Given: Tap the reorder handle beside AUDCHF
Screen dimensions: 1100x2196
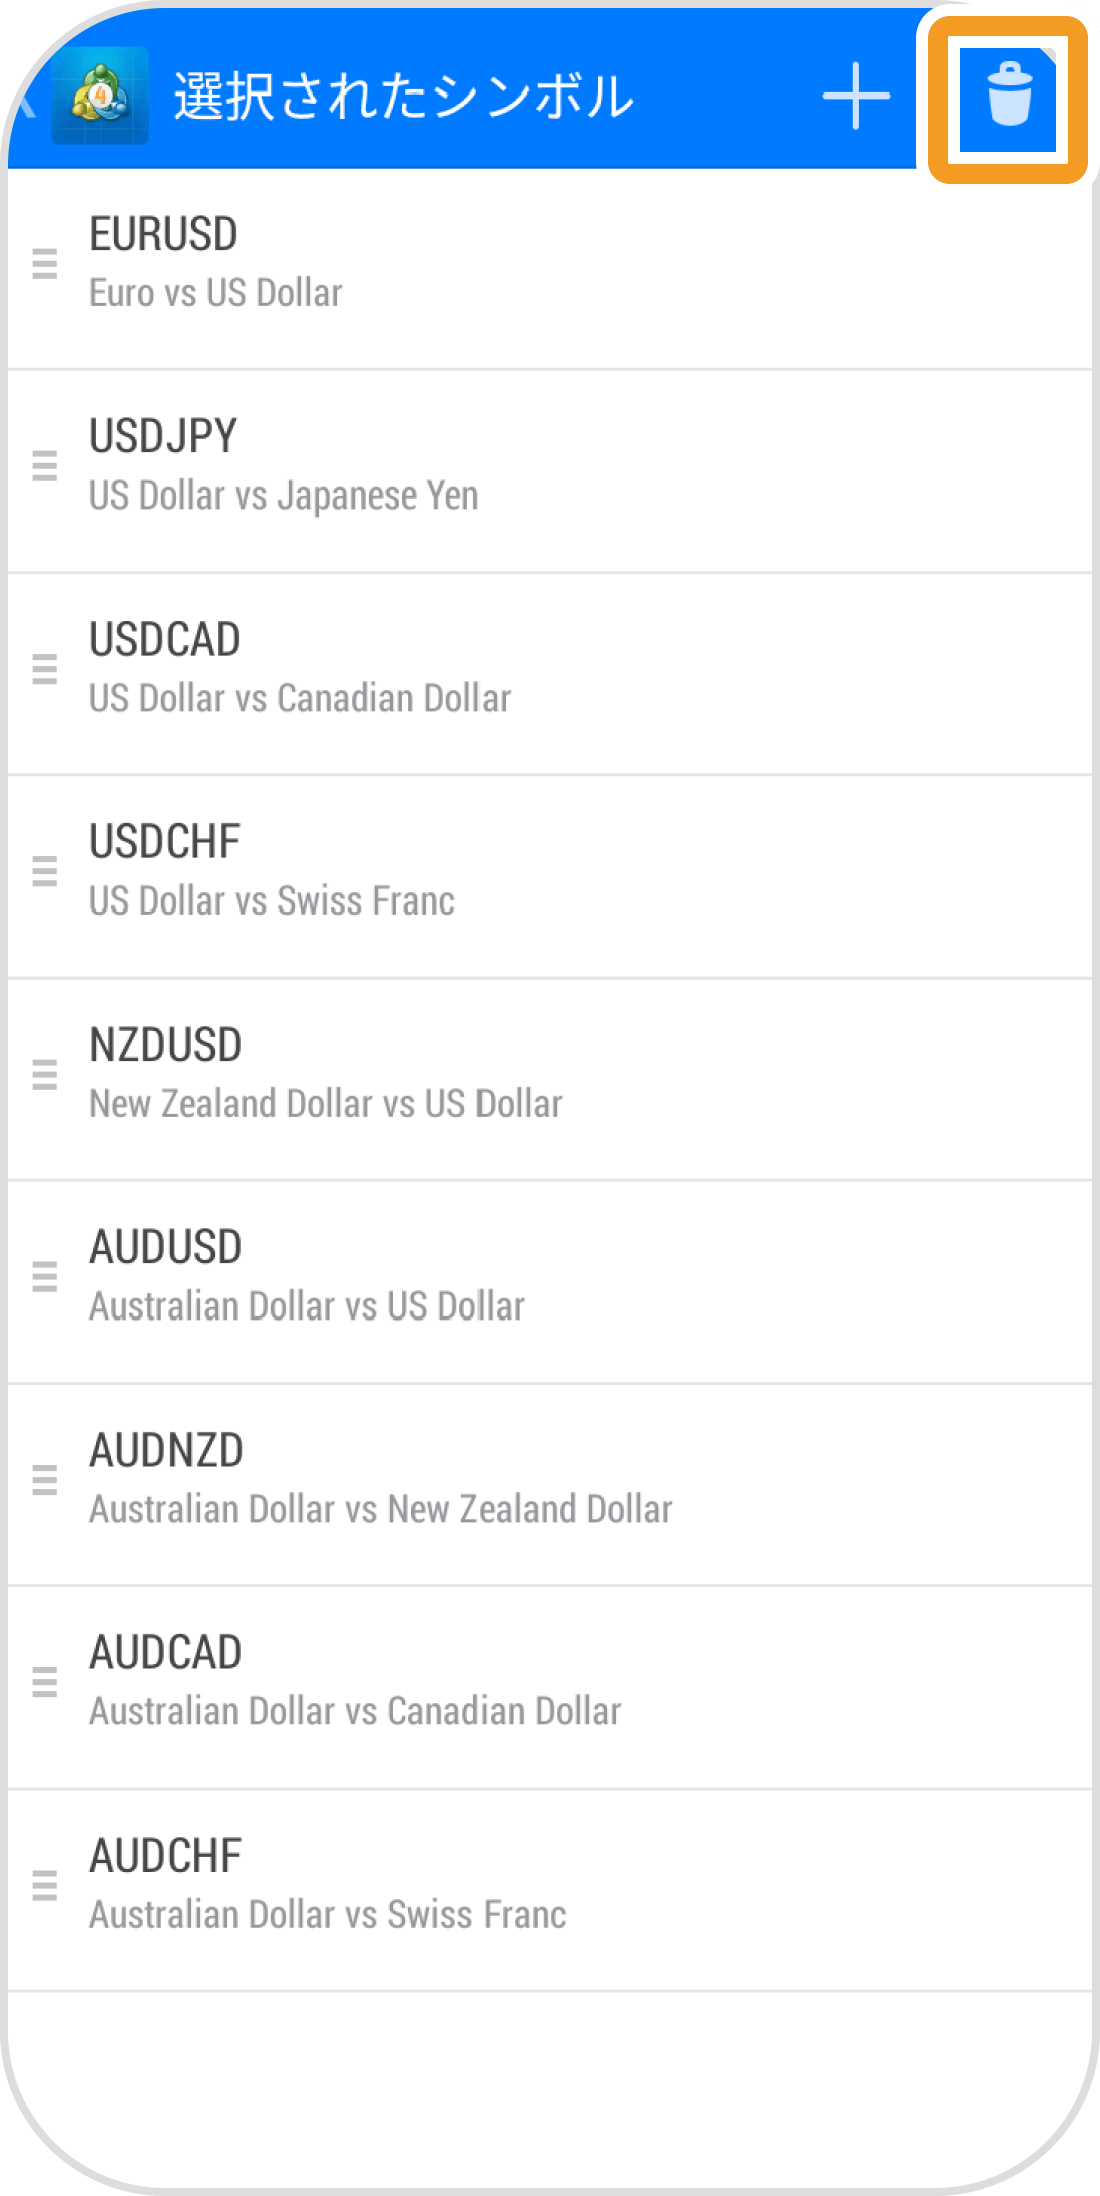Looking at the screenshot, I should (x=45, y=1886).
